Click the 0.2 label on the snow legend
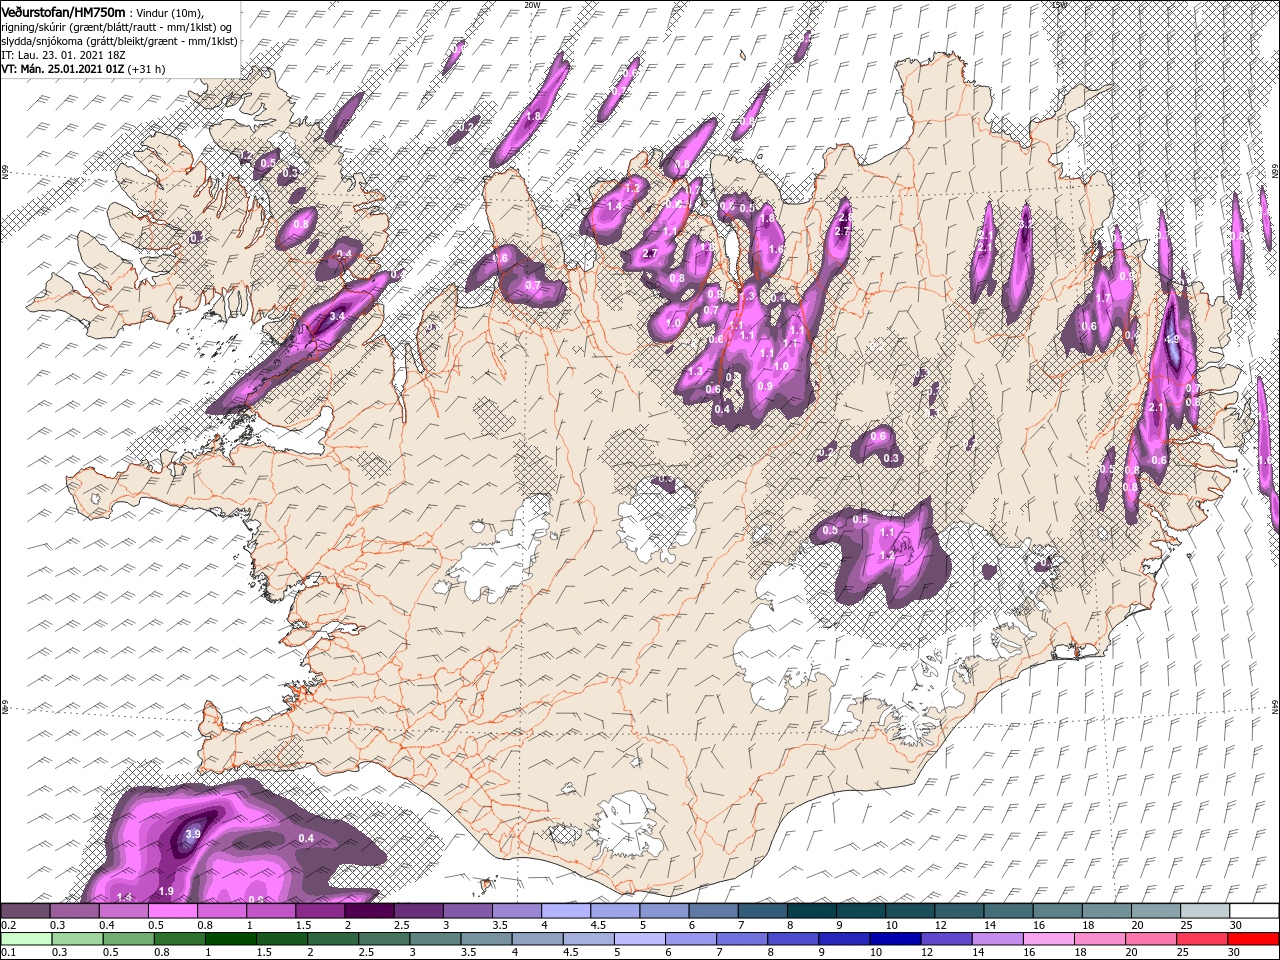This screenshot has height=960, width=1280. point(7,925)
